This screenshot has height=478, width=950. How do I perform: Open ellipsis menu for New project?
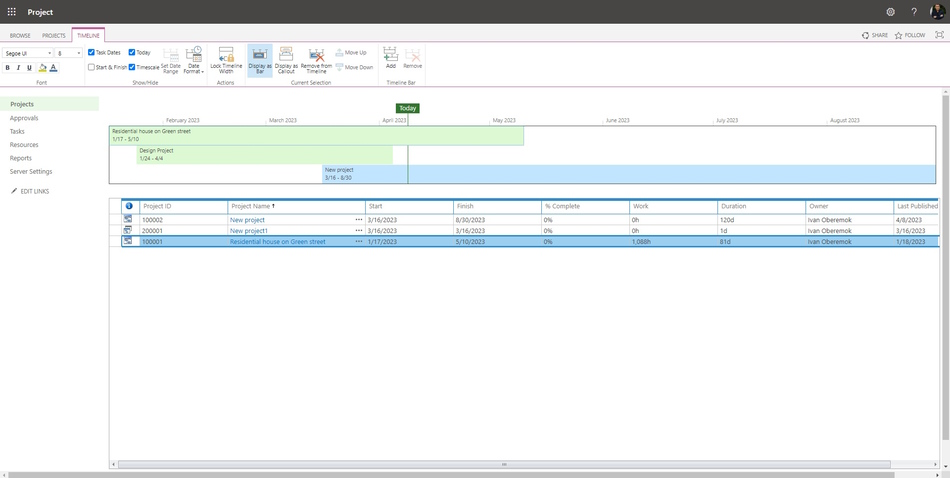tap(359, 220)
